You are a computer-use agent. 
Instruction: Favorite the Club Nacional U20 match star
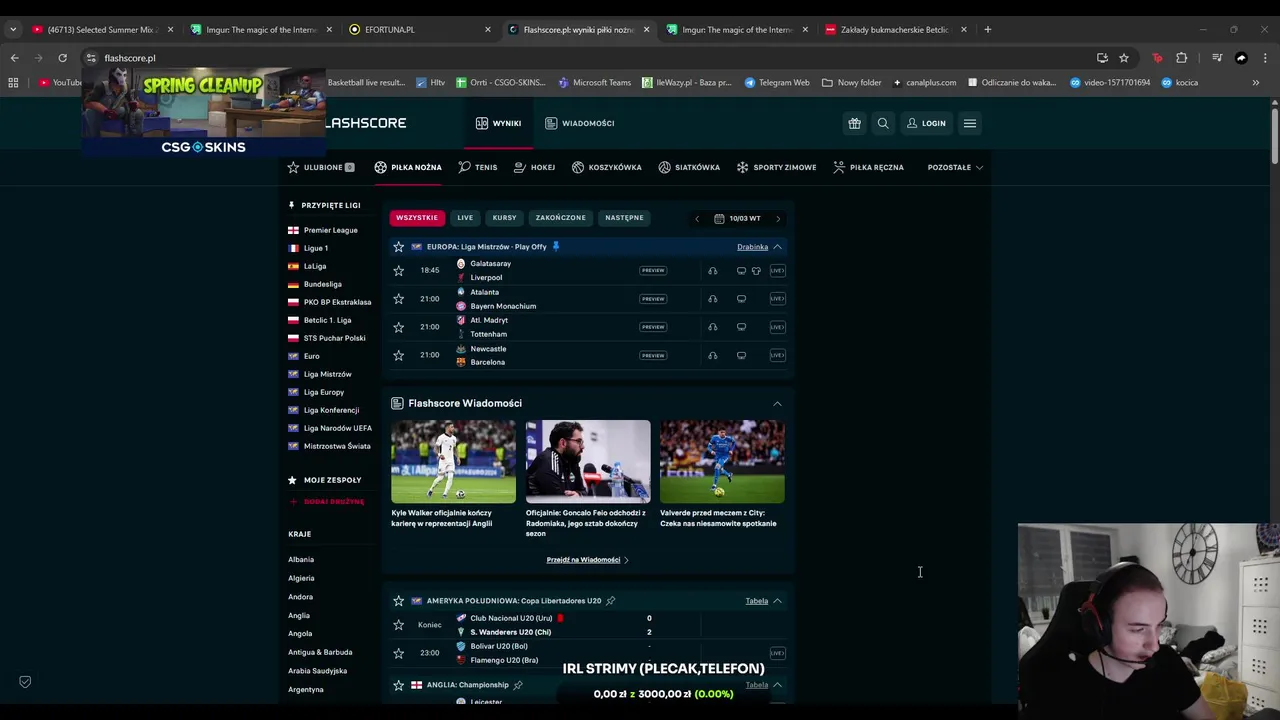[x=398, y=624]
